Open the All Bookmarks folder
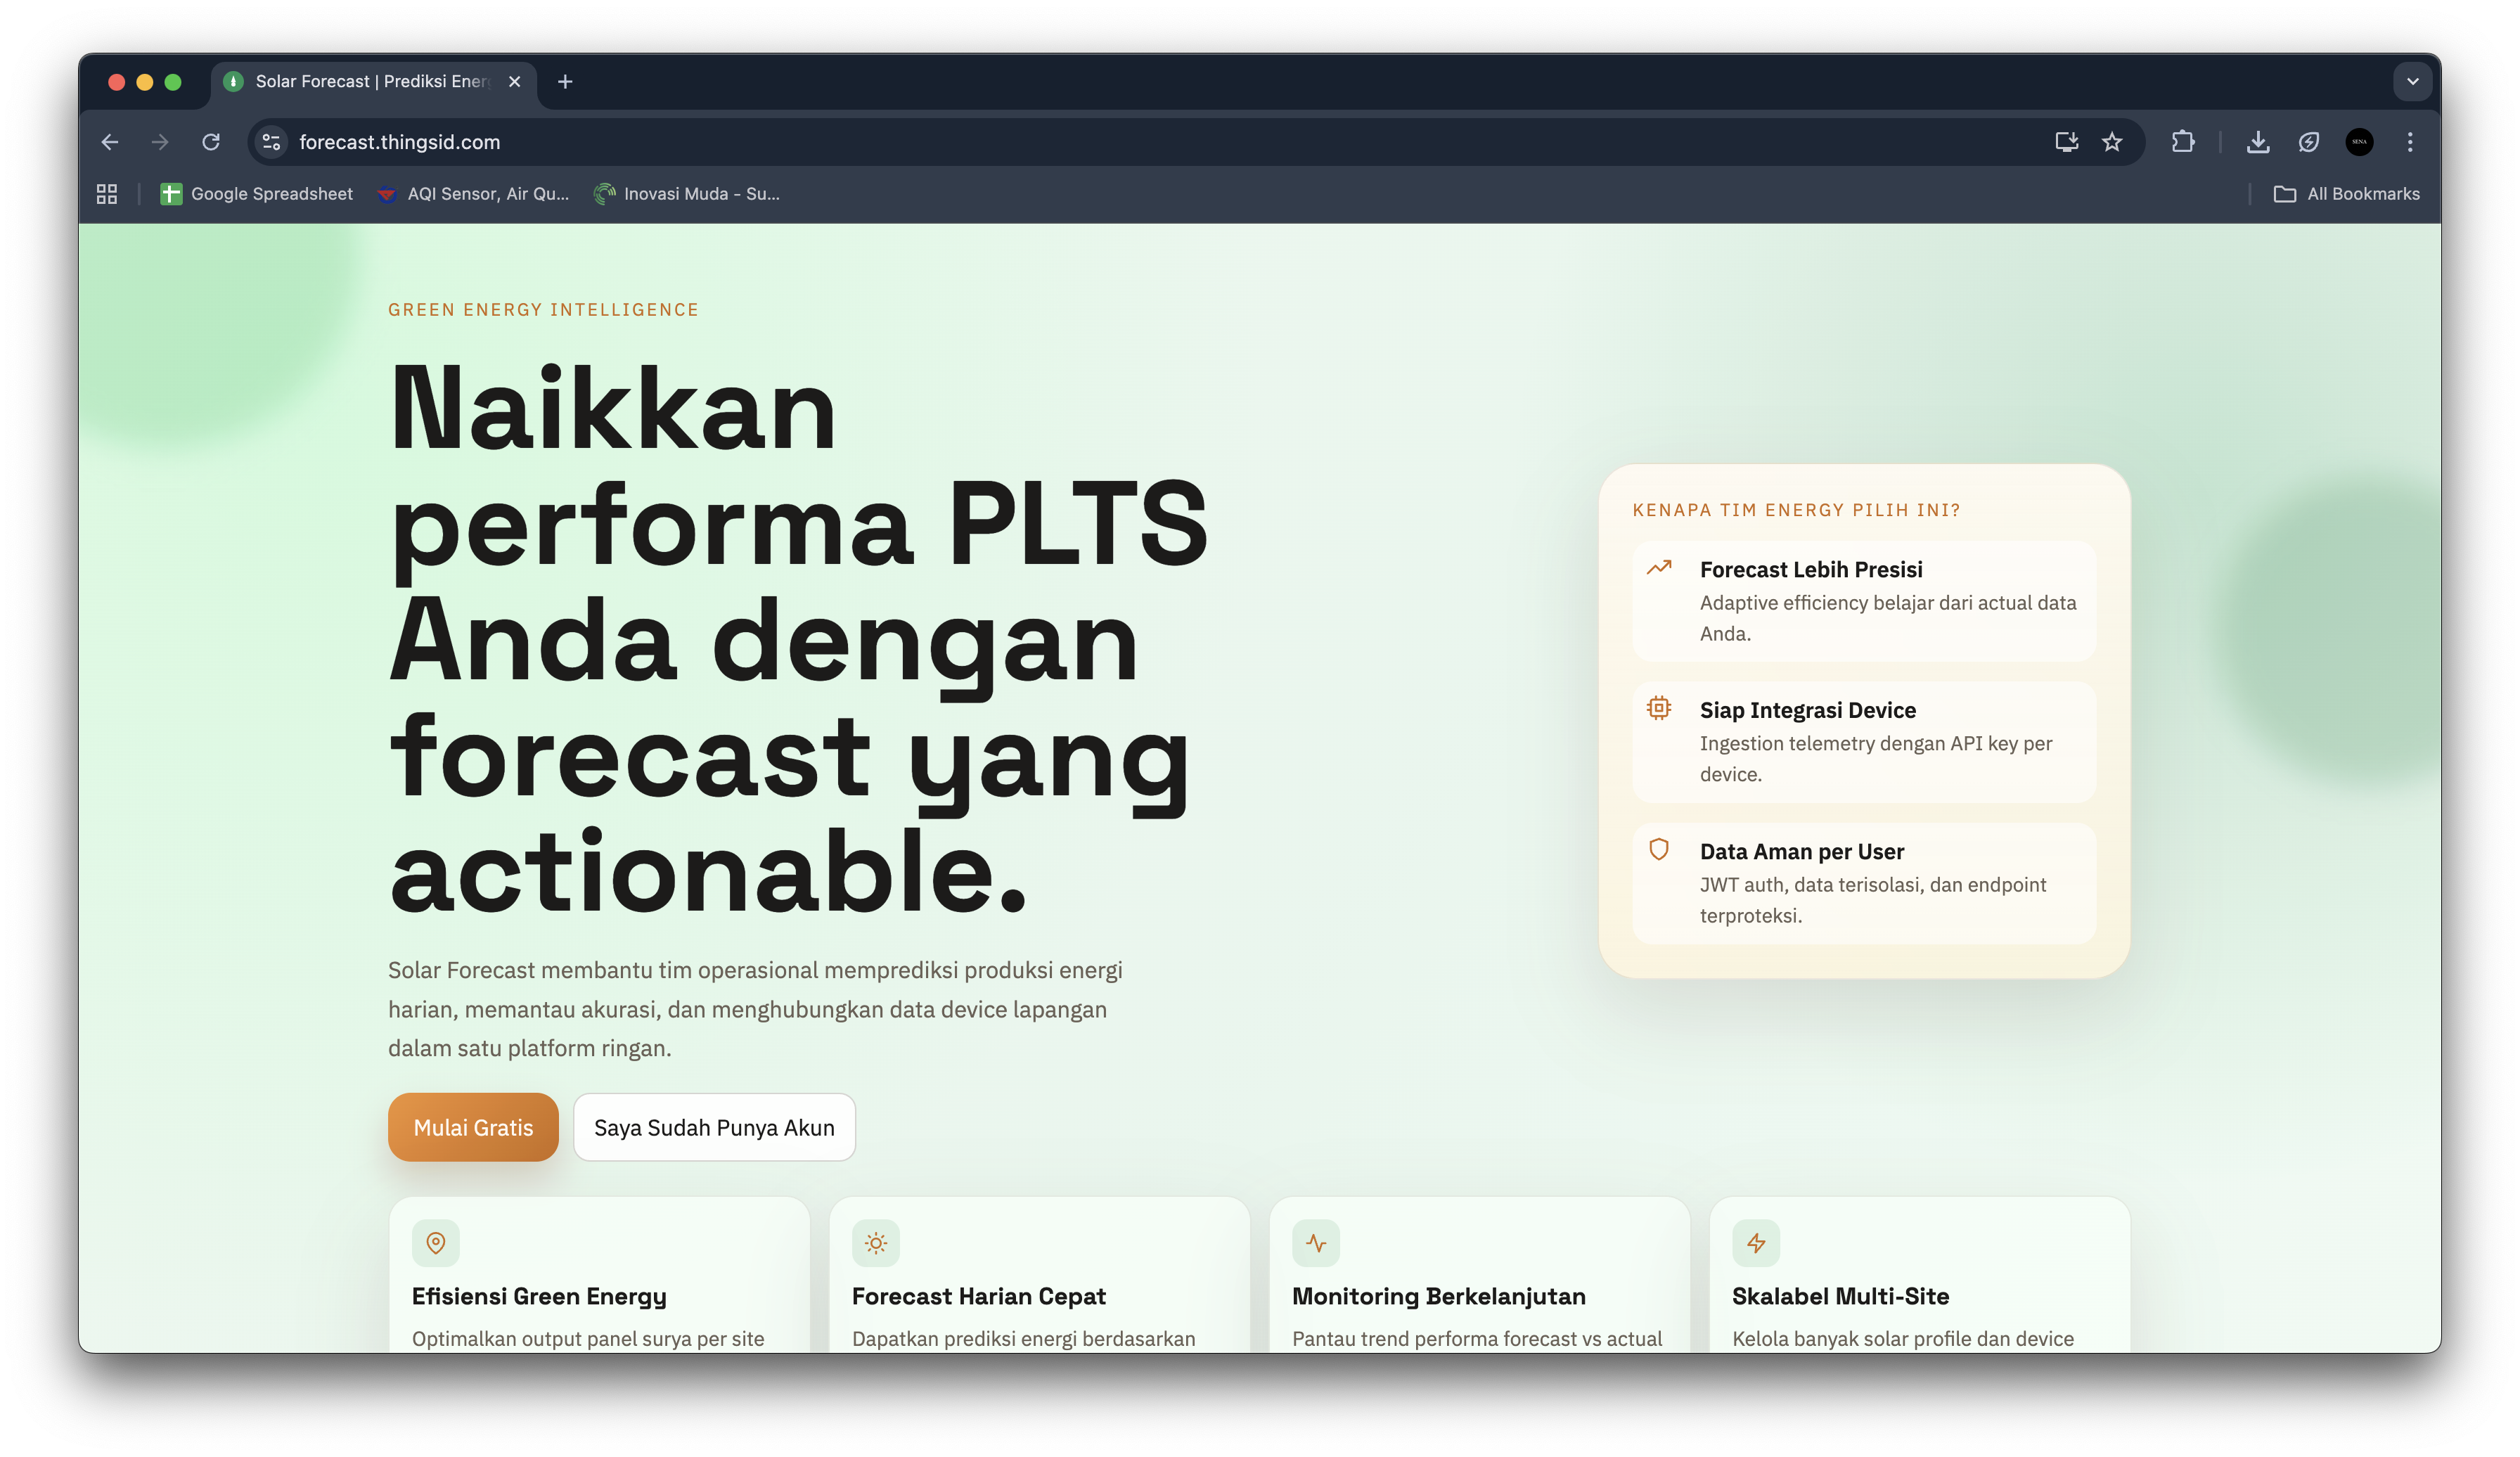 (x=2347, y=194)
